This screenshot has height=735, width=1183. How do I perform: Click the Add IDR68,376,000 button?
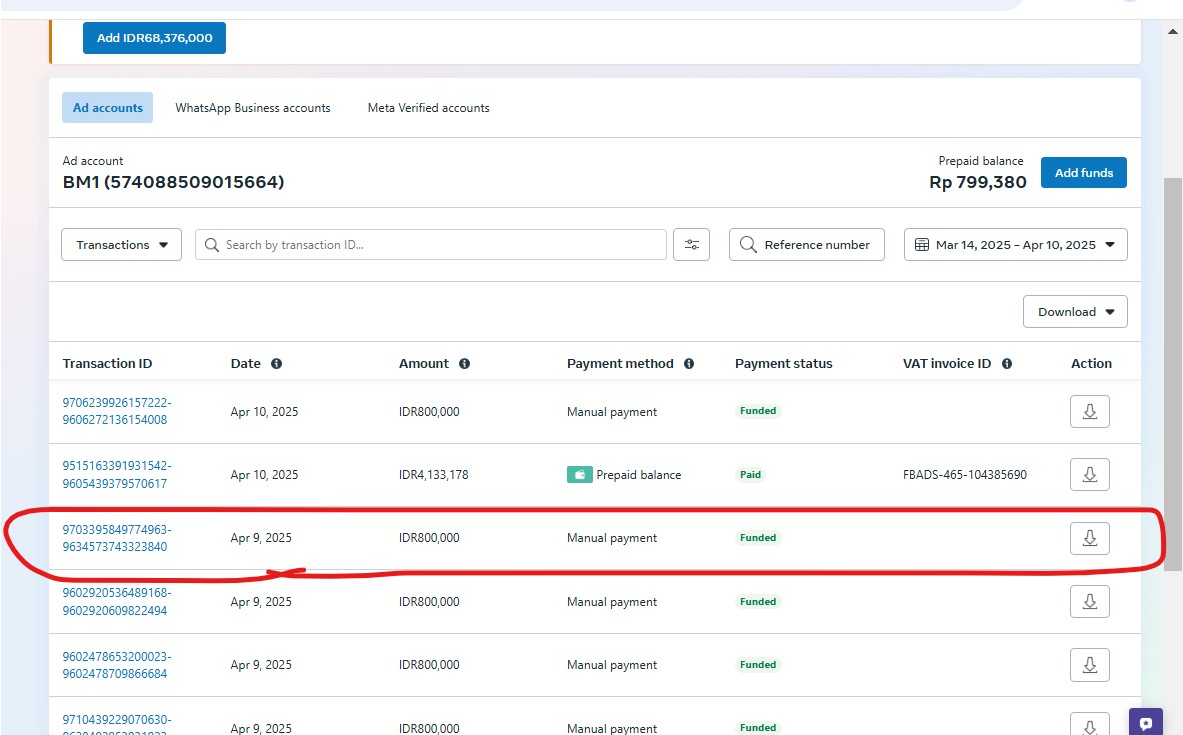pos(154,38)
